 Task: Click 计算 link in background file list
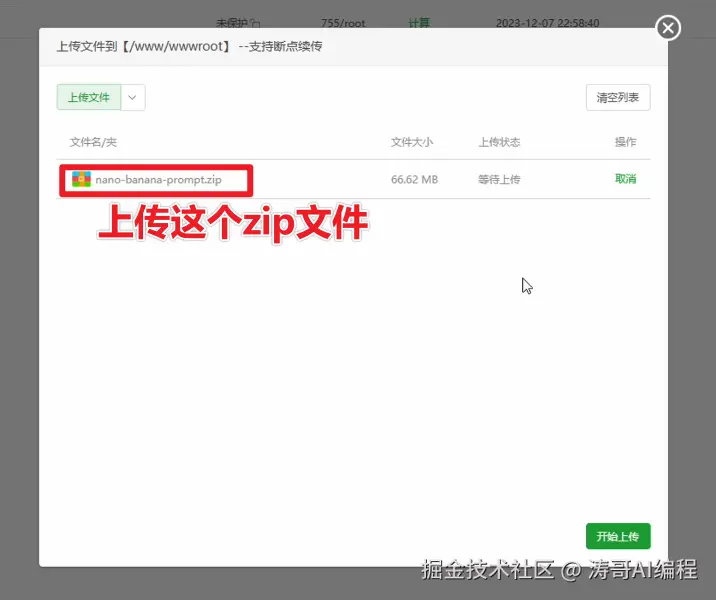click(x=419, y=22)
